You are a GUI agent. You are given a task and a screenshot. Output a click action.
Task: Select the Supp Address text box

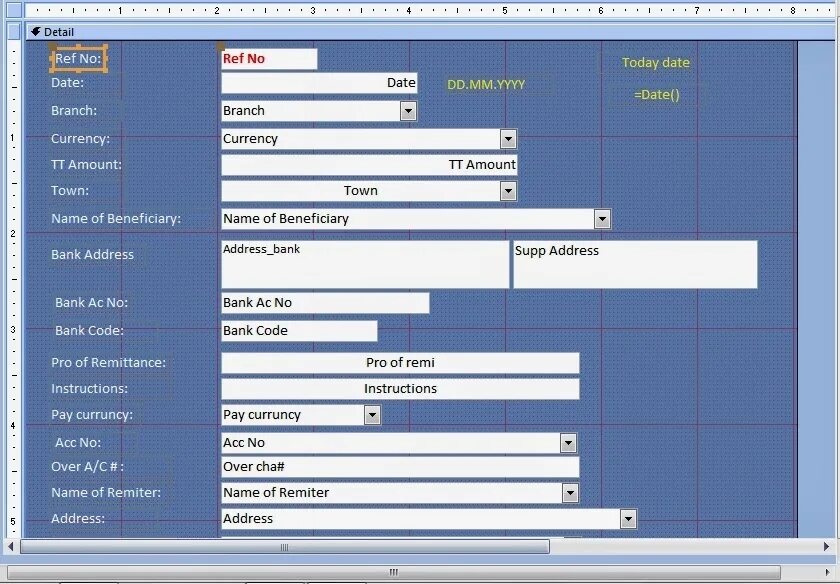tap(635, 264)
